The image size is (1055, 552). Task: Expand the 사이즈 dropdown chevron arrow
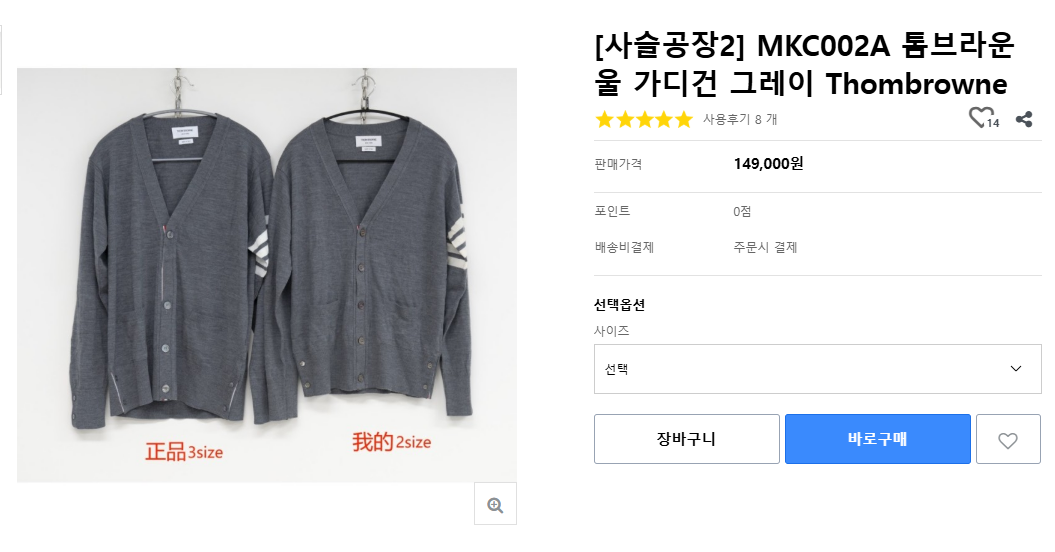point(1016,369)
